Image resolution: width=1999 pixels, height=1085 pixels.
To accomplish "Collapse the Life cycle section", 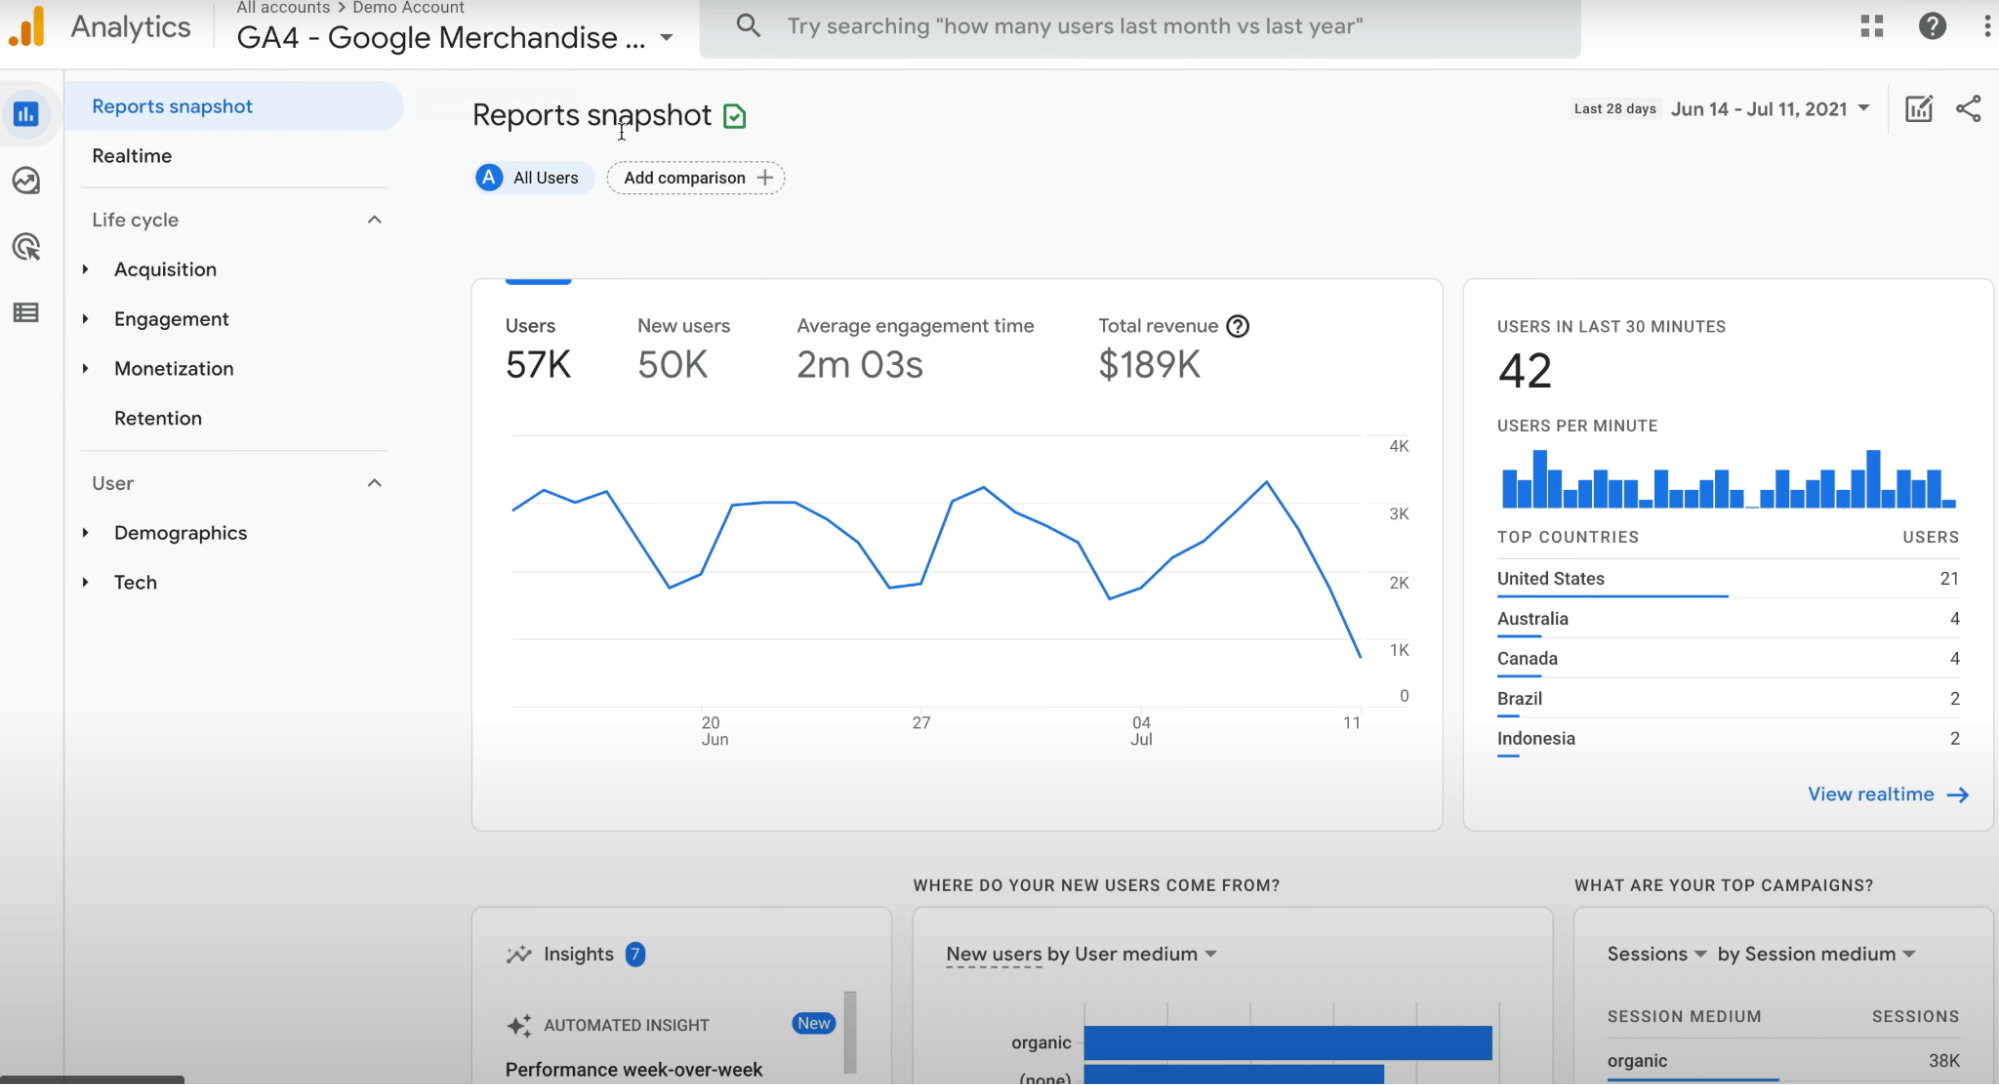I will coord(374,220).
